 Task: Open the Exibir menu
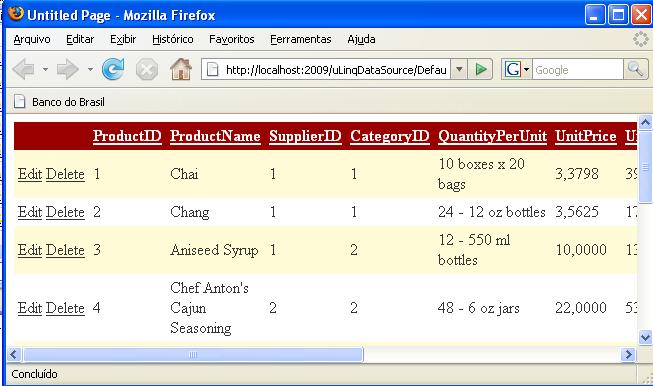pyautogui.click(x=123, y=39)
